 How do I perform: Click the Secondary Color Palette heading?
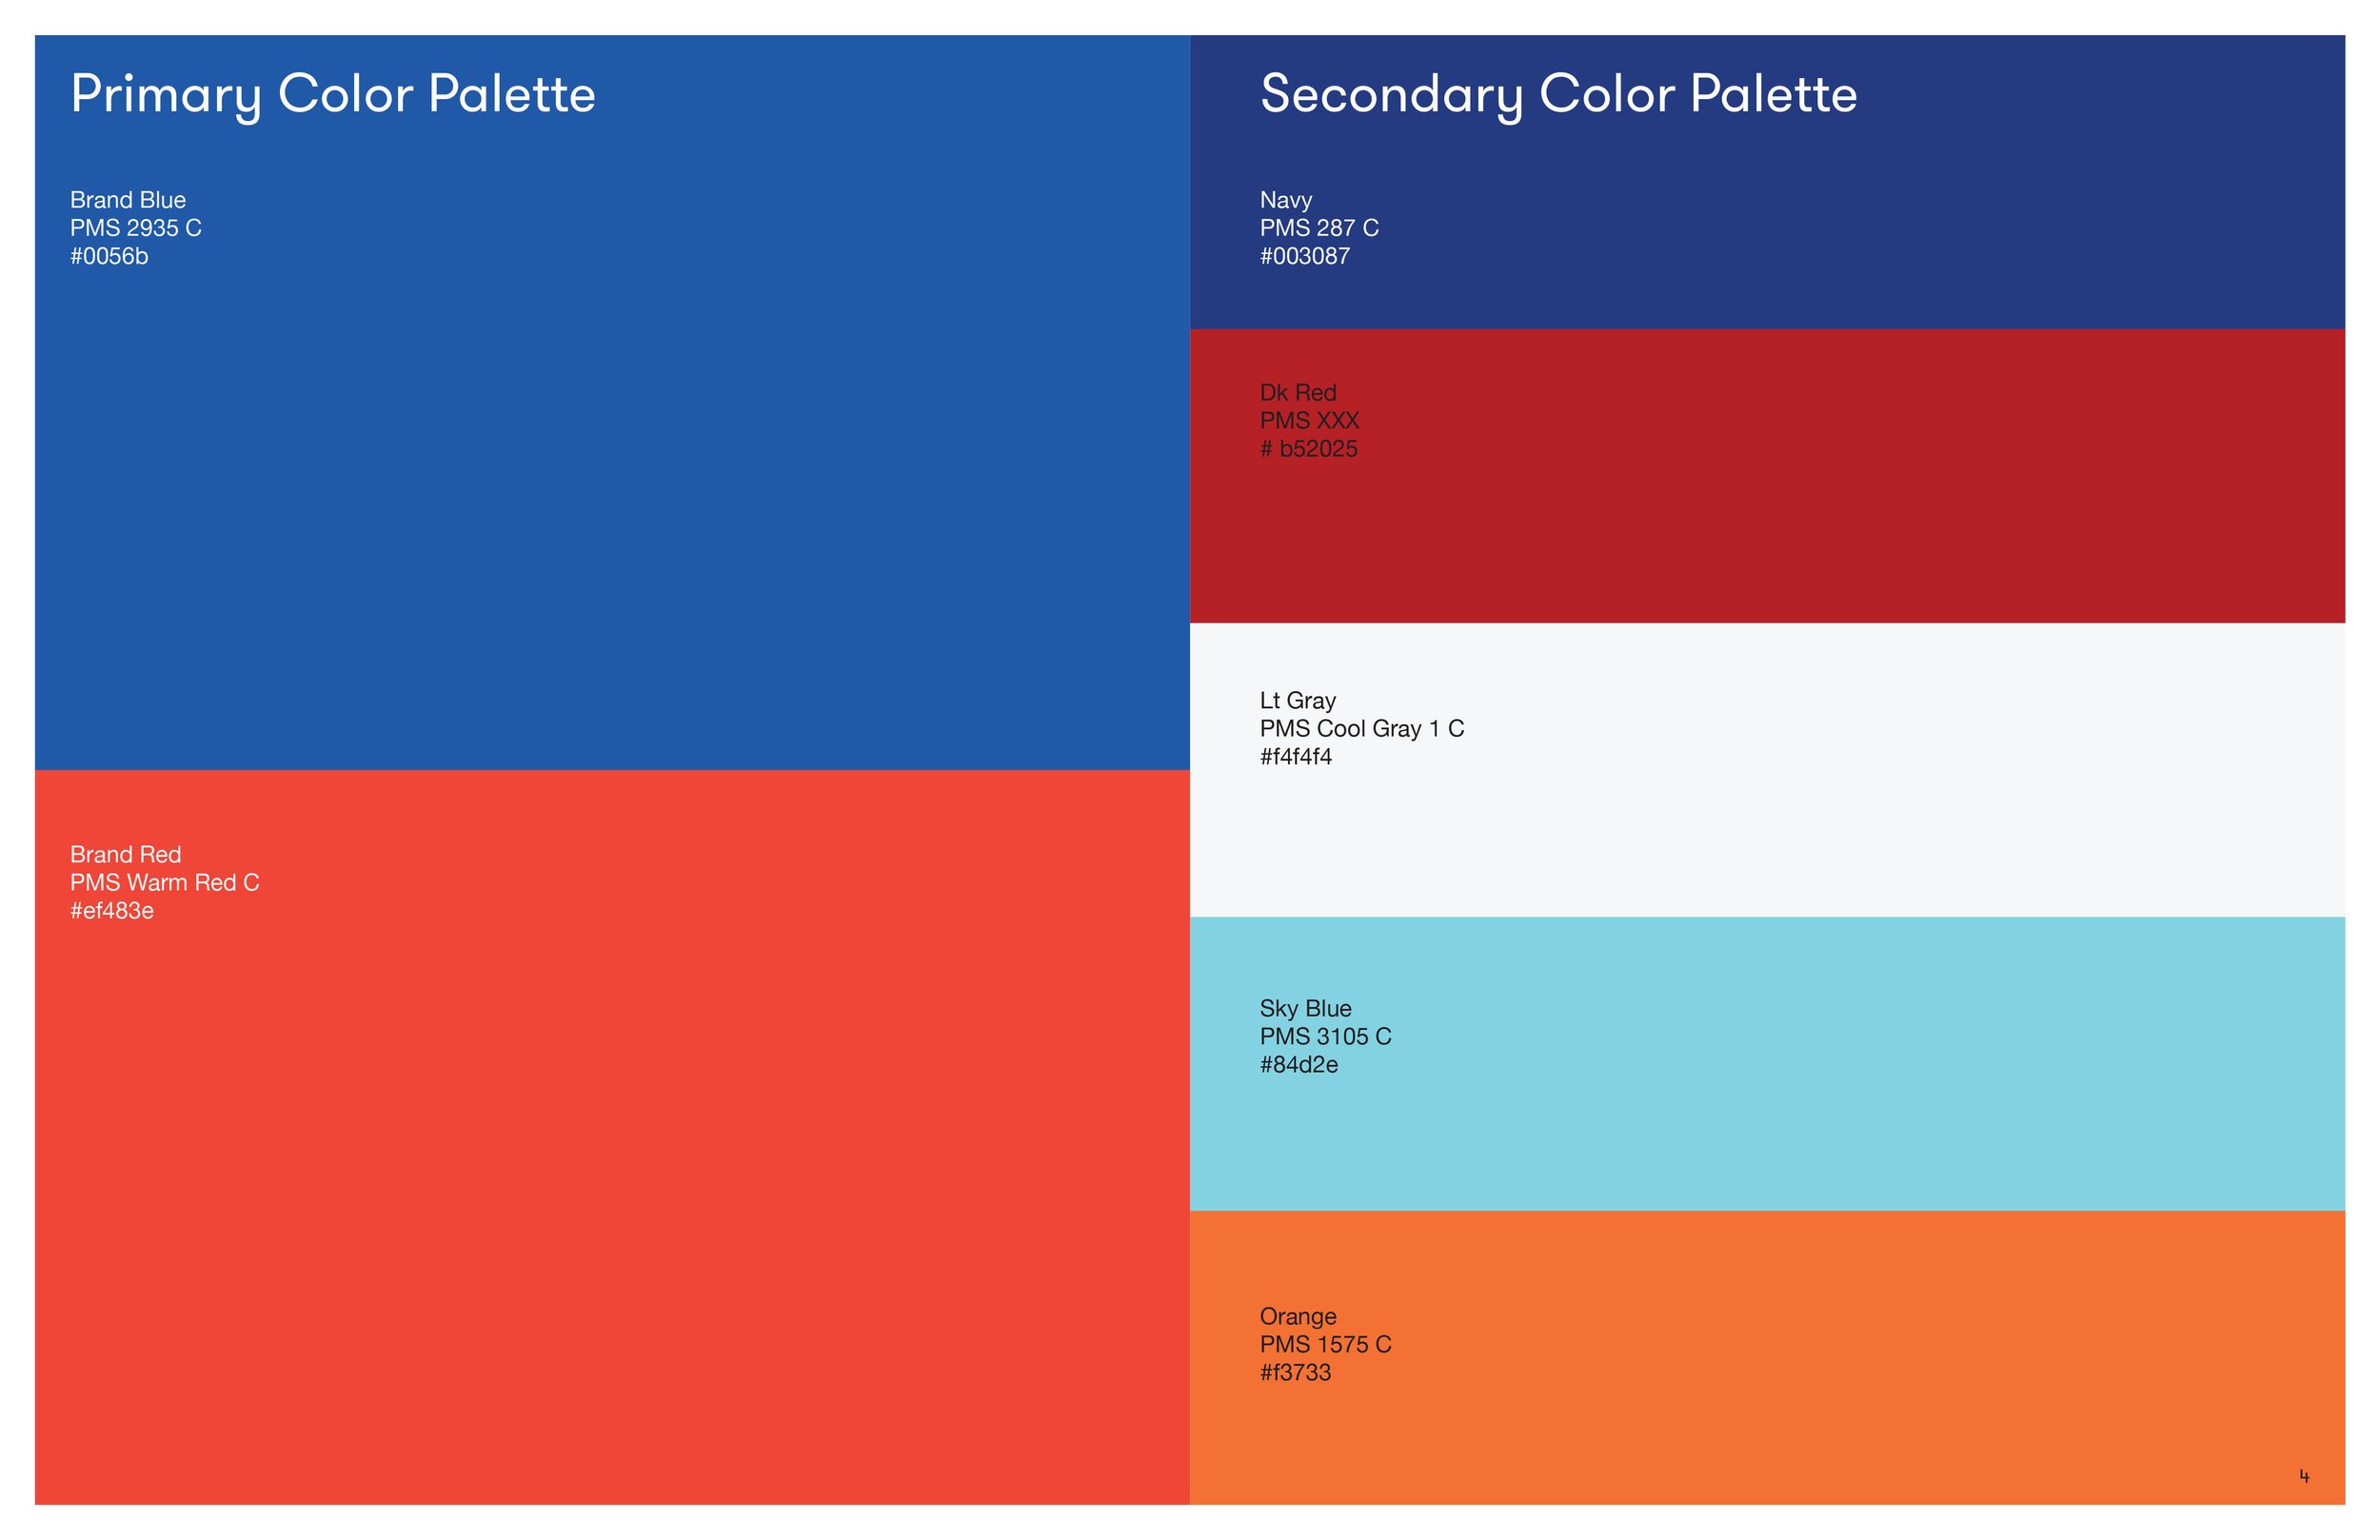[x=1558, y=96]
